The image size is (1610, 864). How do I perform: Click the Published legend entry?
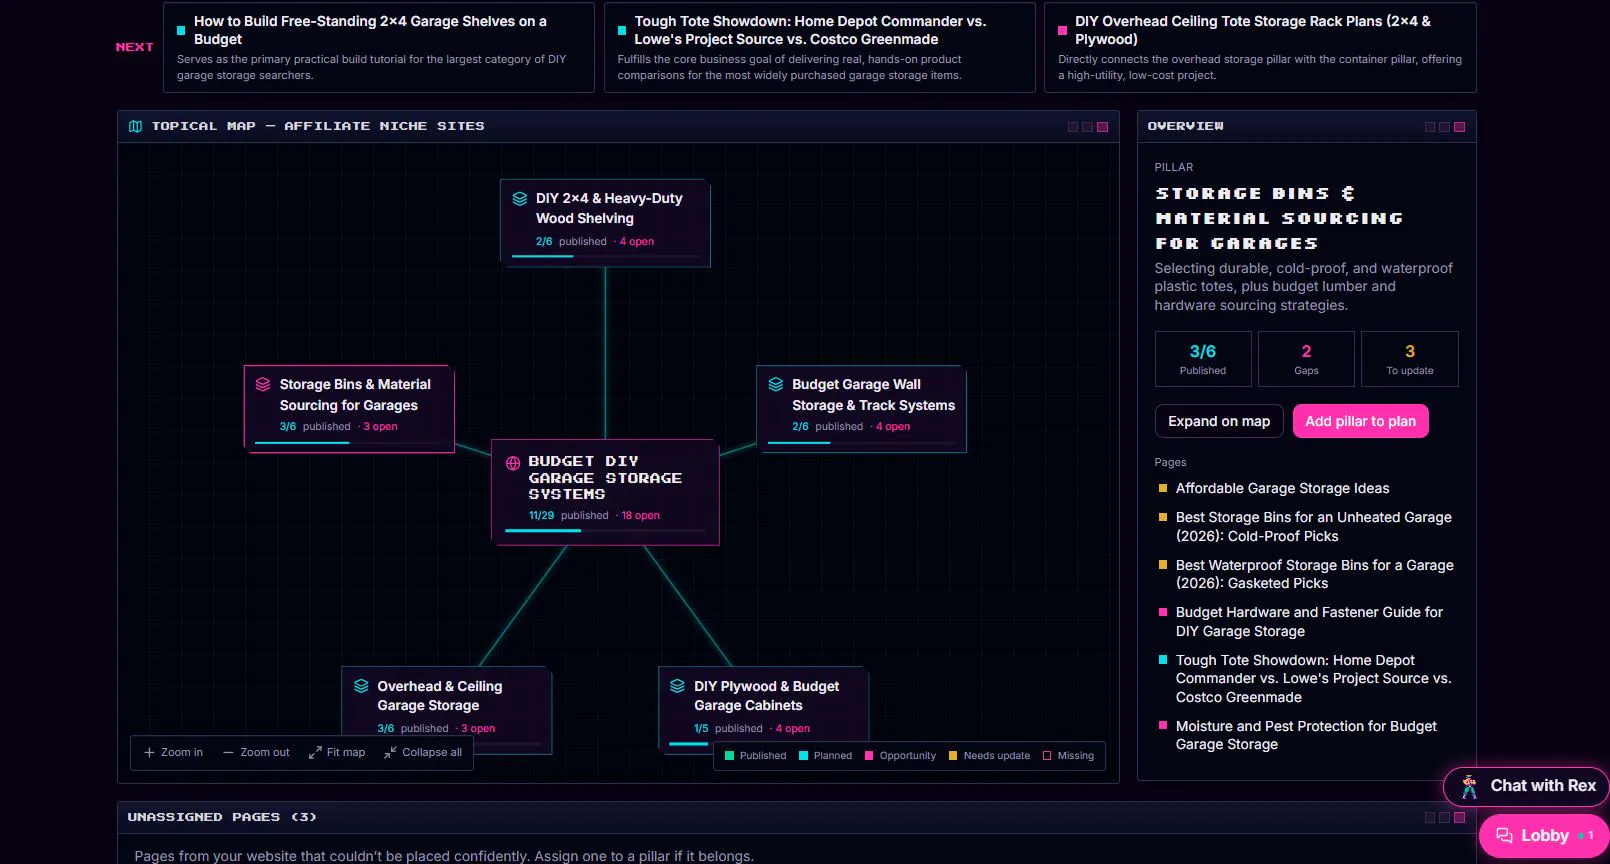pos(755,756)
